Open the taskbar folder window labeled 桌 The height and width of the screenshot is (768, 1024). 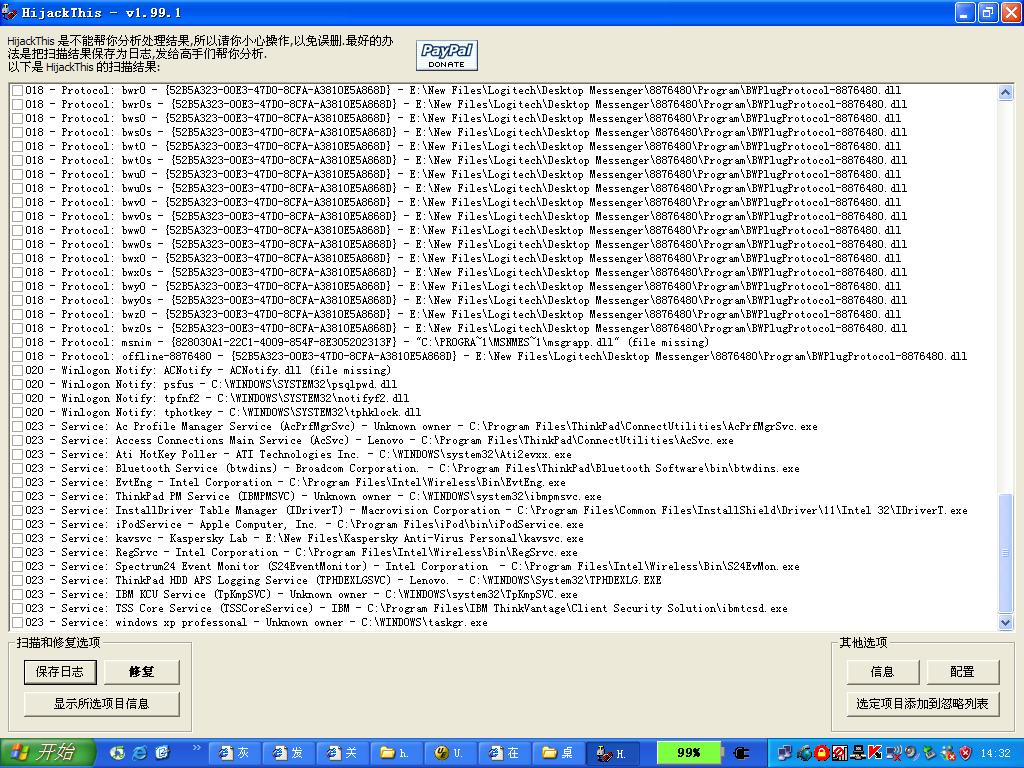coord(558,753)
